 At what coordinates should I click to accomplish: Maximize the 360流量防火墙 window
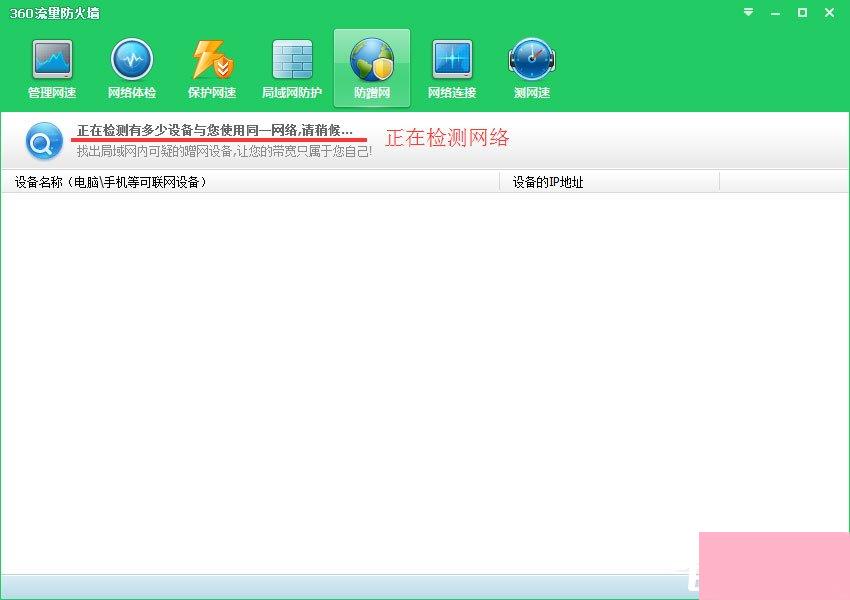[x=802, y=12]
